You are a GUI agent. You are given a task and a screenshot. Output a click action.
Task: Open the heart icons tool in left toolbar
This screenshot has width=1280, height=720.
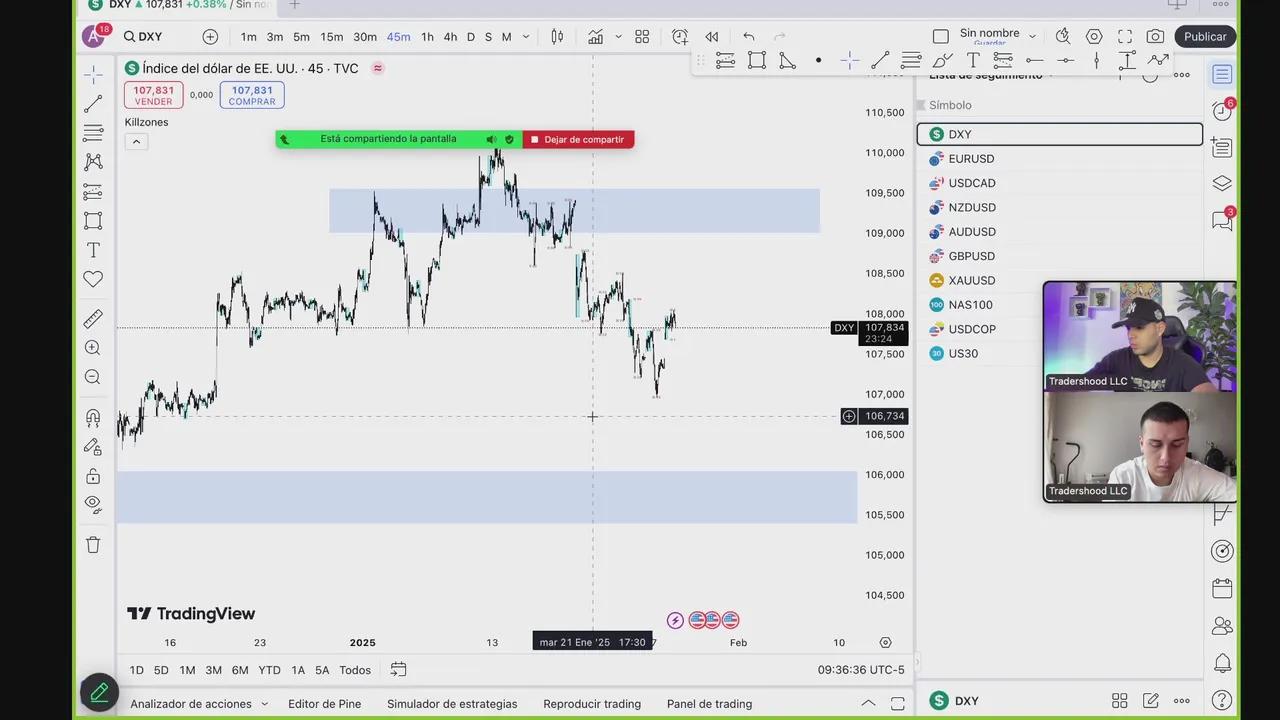[93, 279]
